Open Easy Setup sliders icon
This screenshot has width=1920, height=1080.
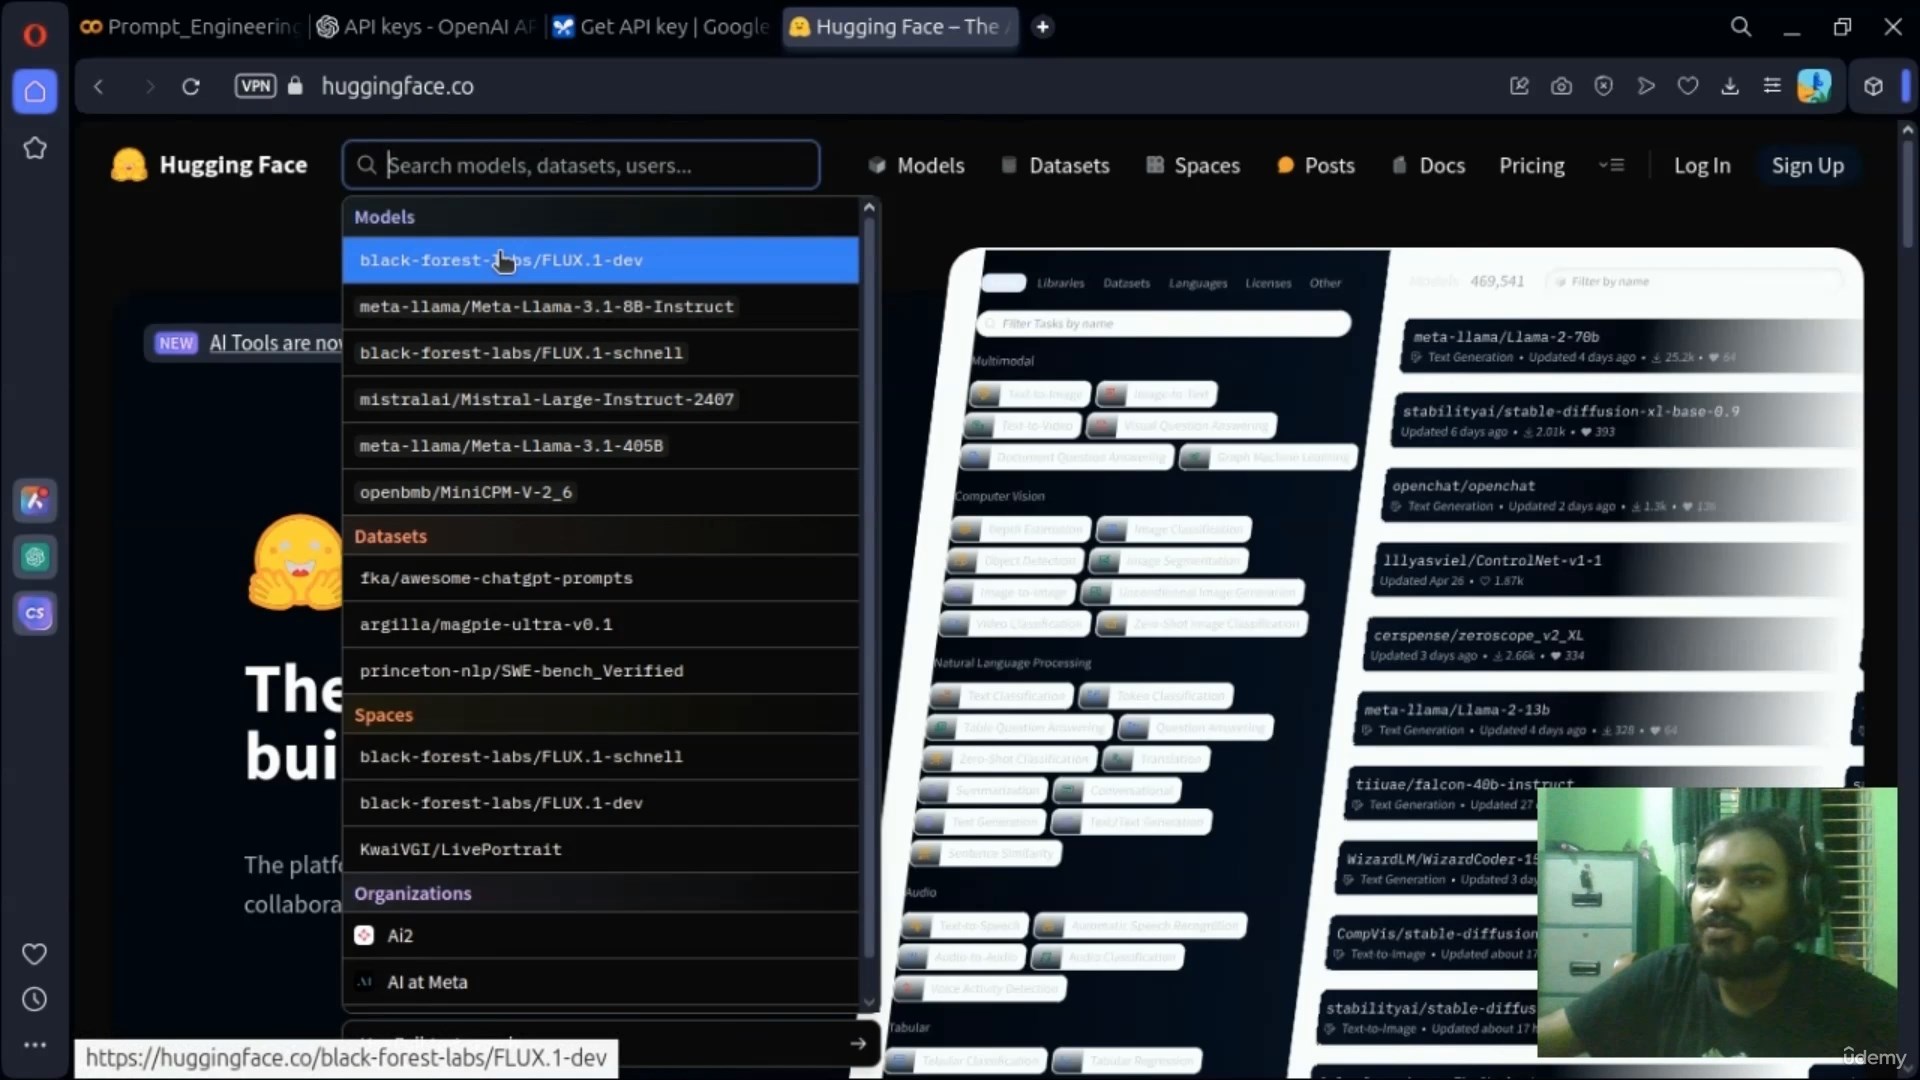click(x=1772, y=86)
